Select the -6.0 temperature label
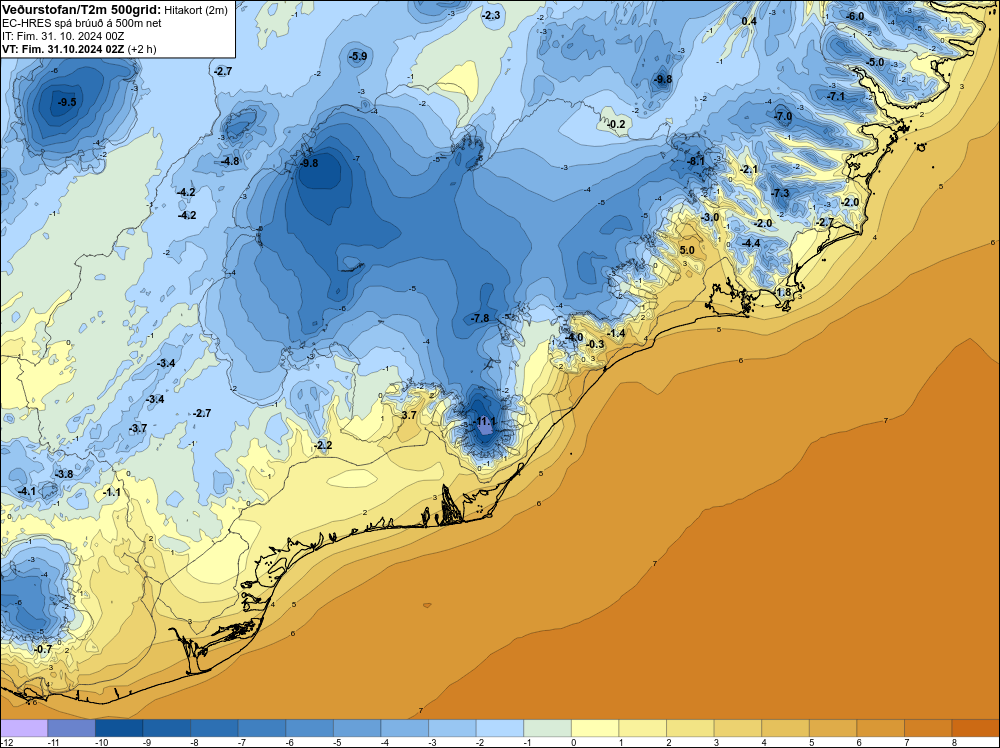The image size is (1000, 748). coord(855,16)
